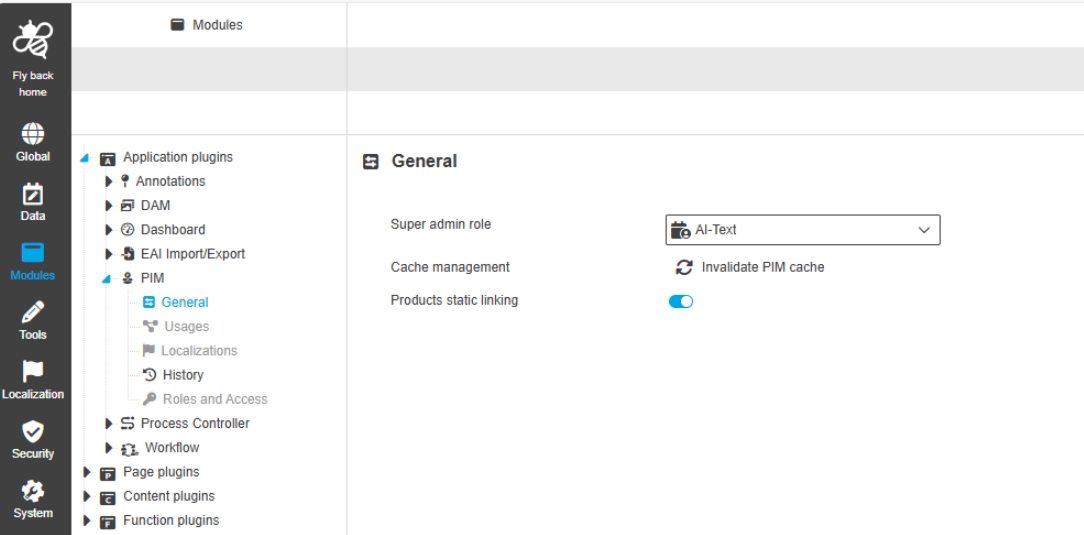Select the History item under PIM
The height and width of the screenshot is (535, 1084).
tap(181, 375)
